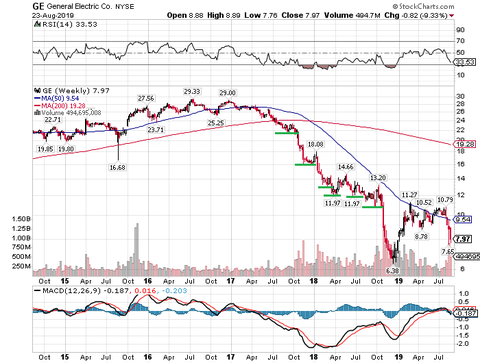
Task: Click the MA(200) 19.28 legend entry
Action: click(60, 106)
